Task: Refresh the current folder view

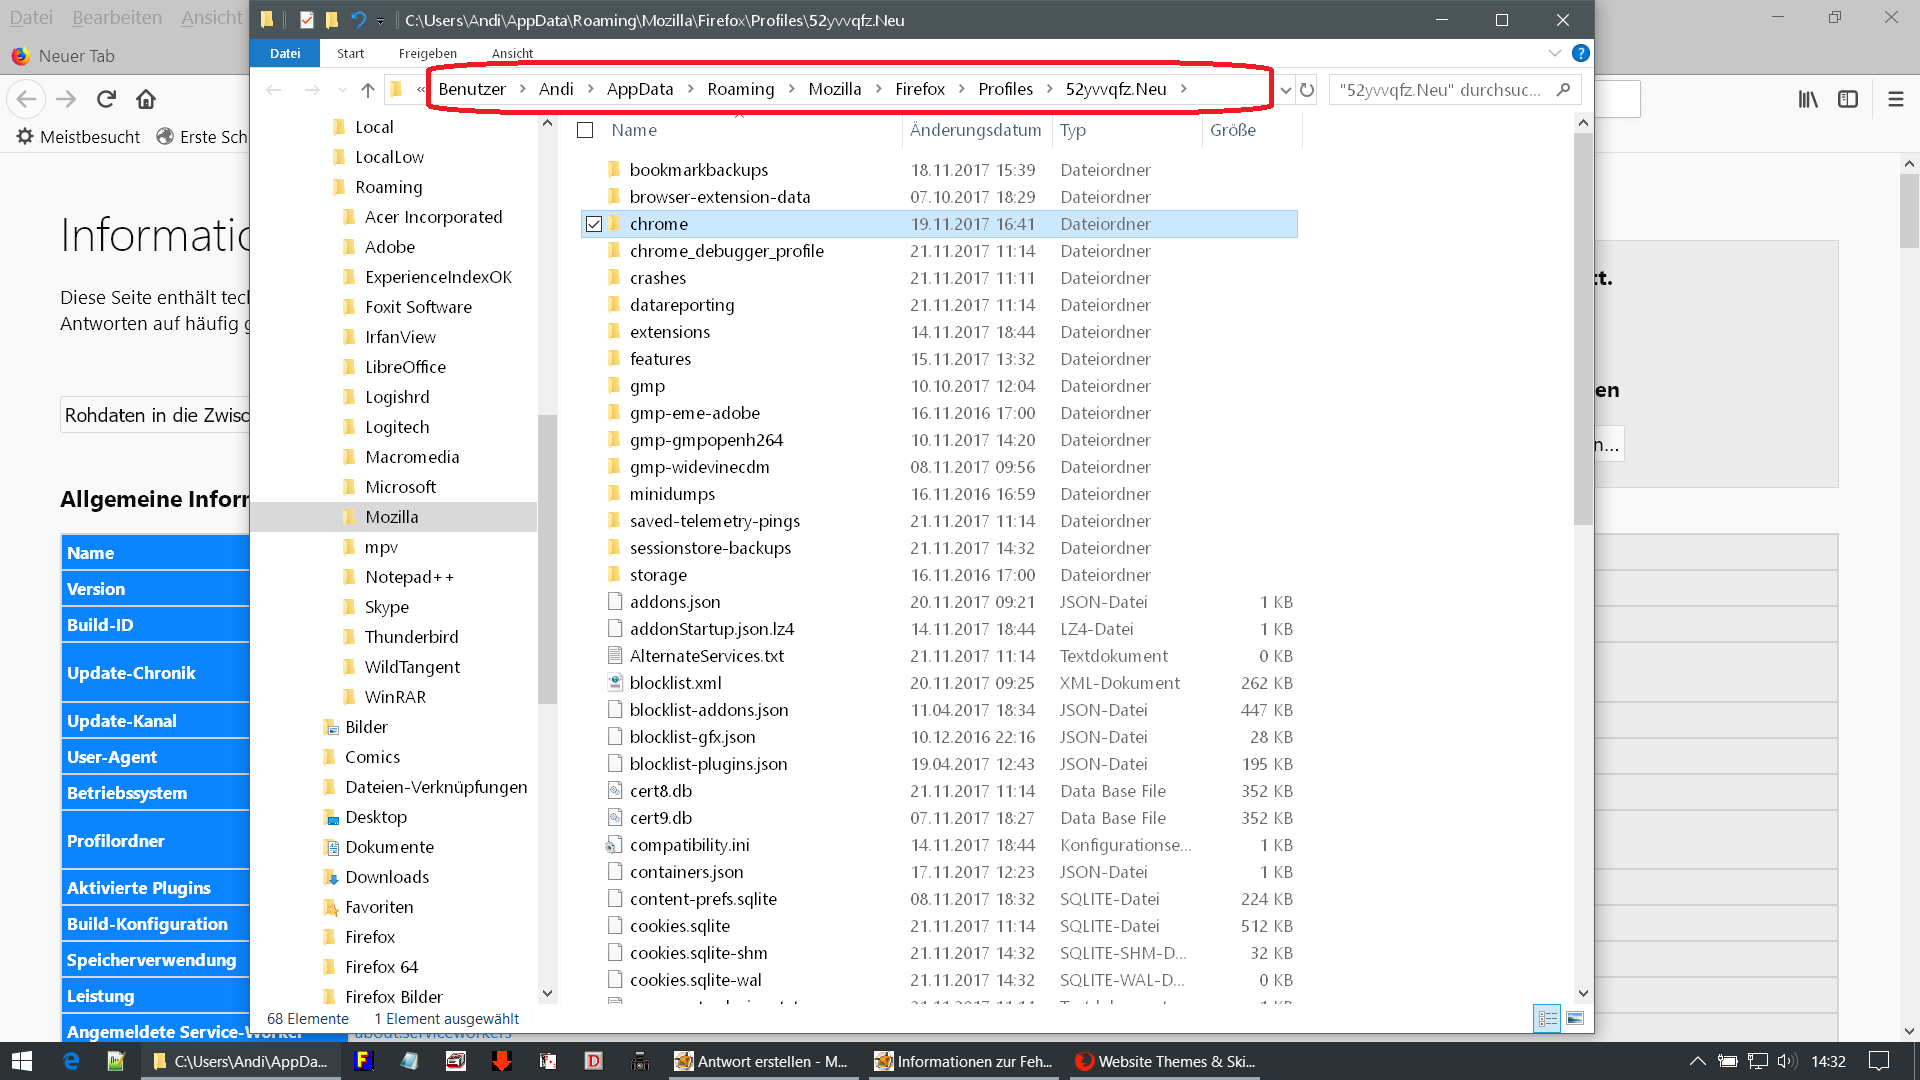Action: (1307, 90)
